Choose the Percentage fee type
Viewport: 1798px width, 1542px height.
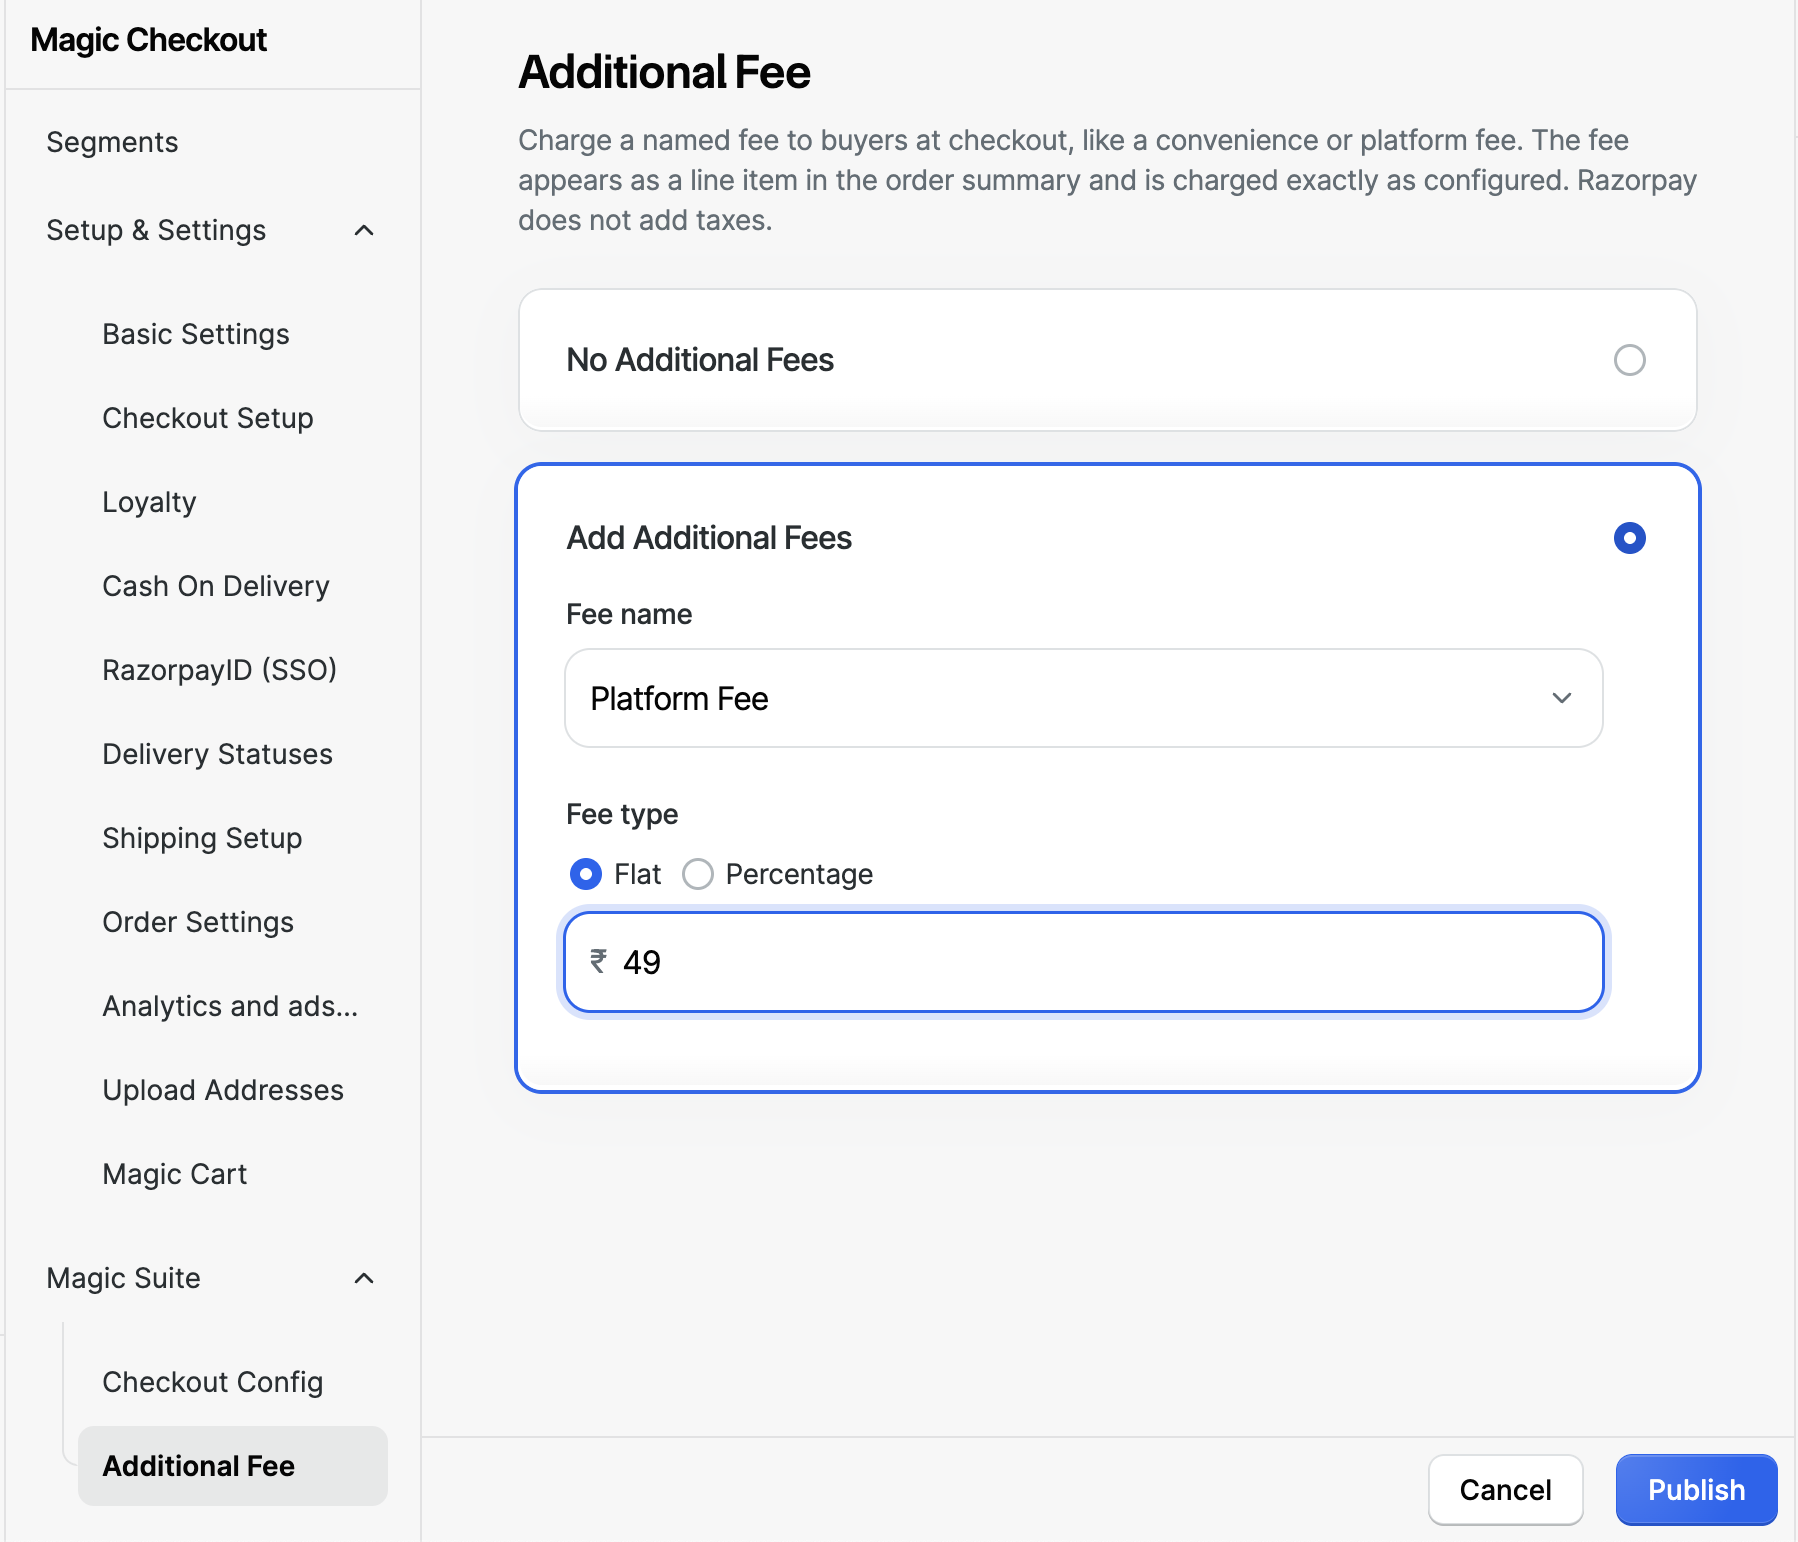(x=697, y=874)
